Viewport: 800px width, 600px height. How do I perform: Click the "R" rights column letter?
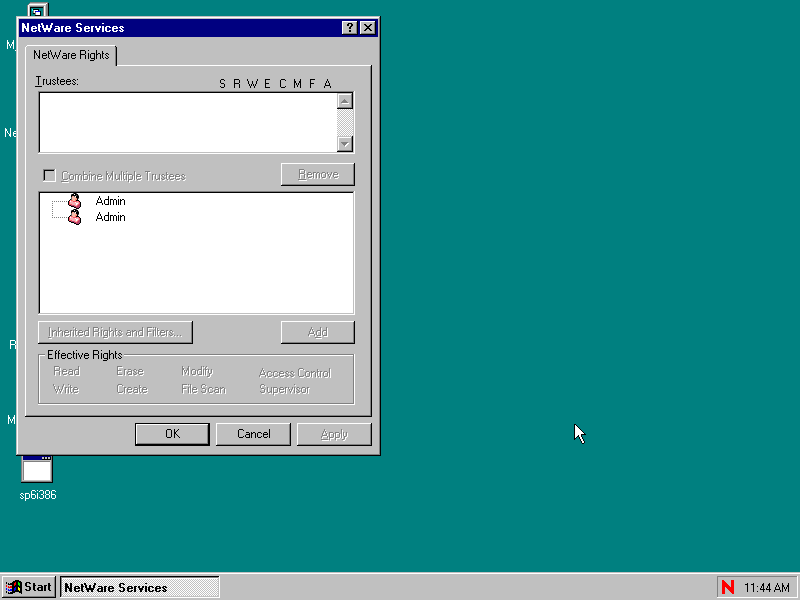click(237, 84)
